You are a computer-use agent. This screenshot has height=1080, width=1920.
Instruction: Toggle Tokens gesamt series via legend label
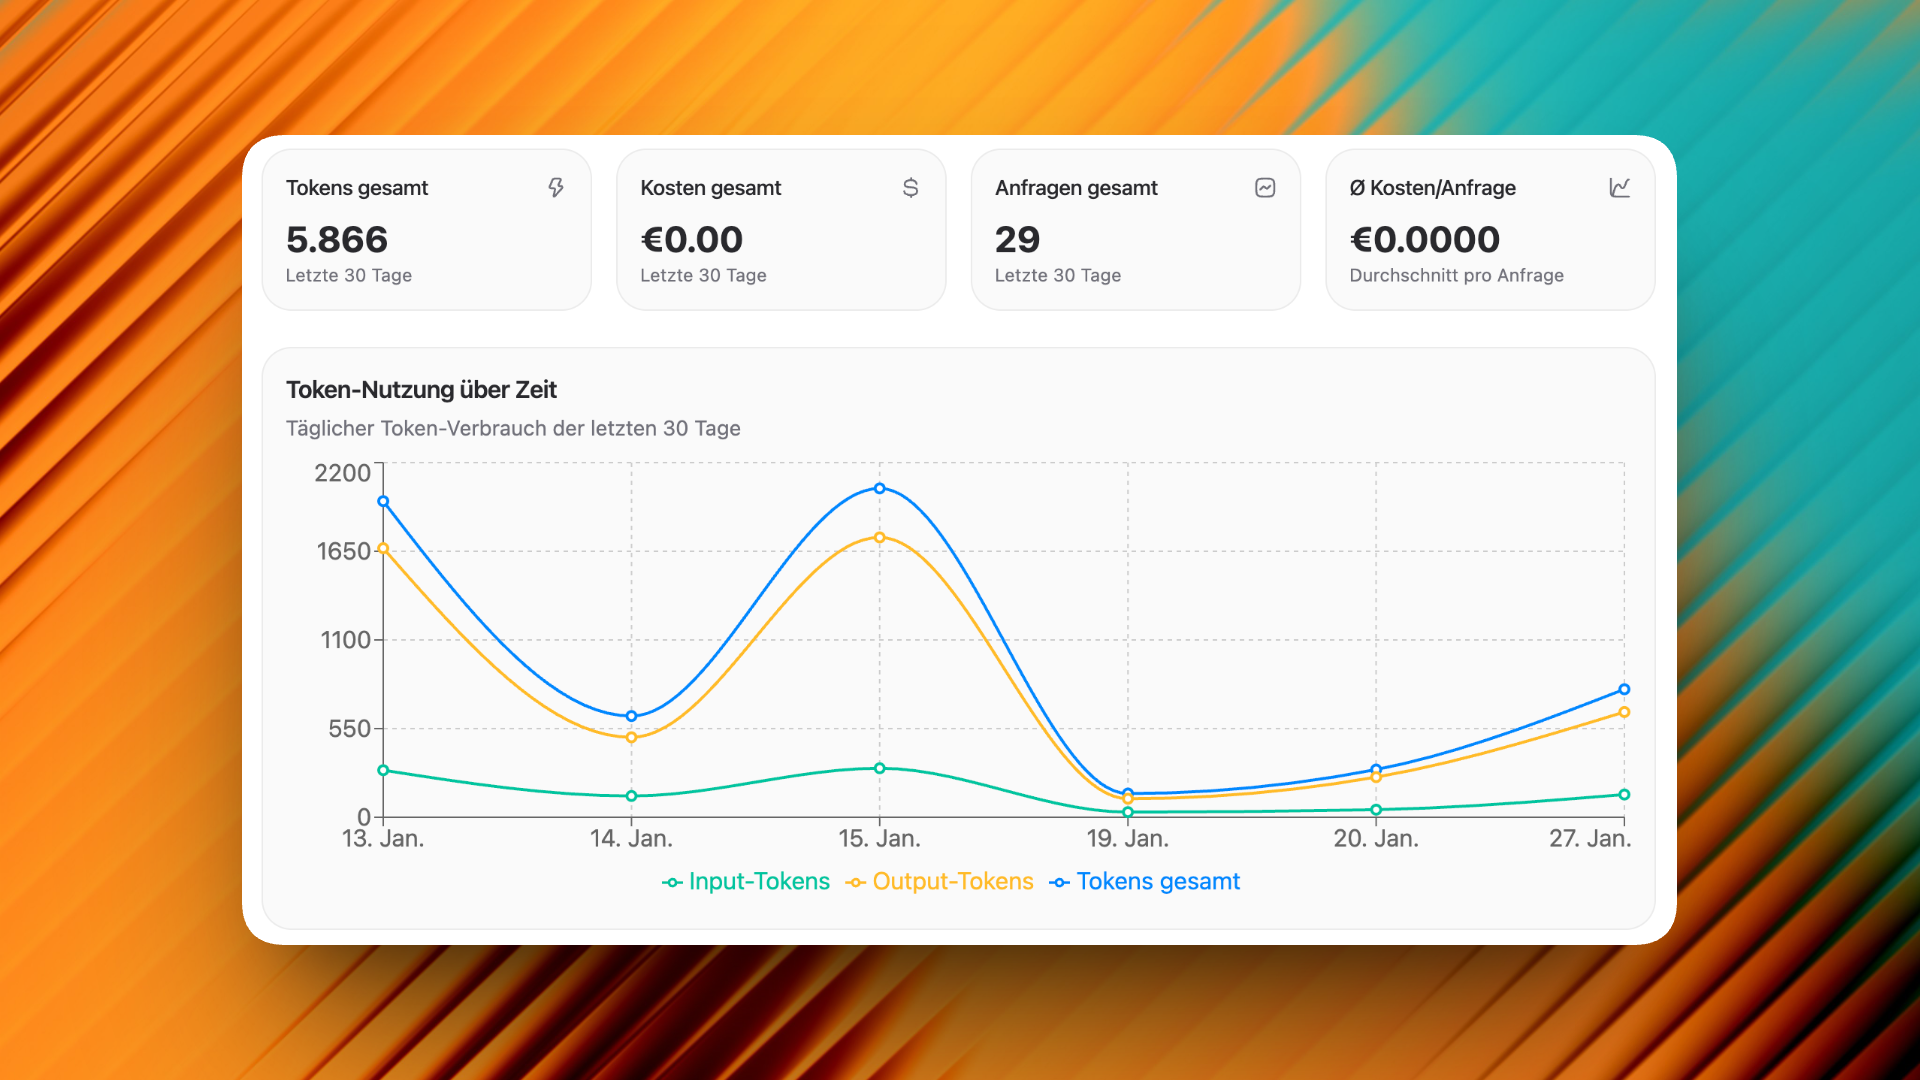point(1157,881)
